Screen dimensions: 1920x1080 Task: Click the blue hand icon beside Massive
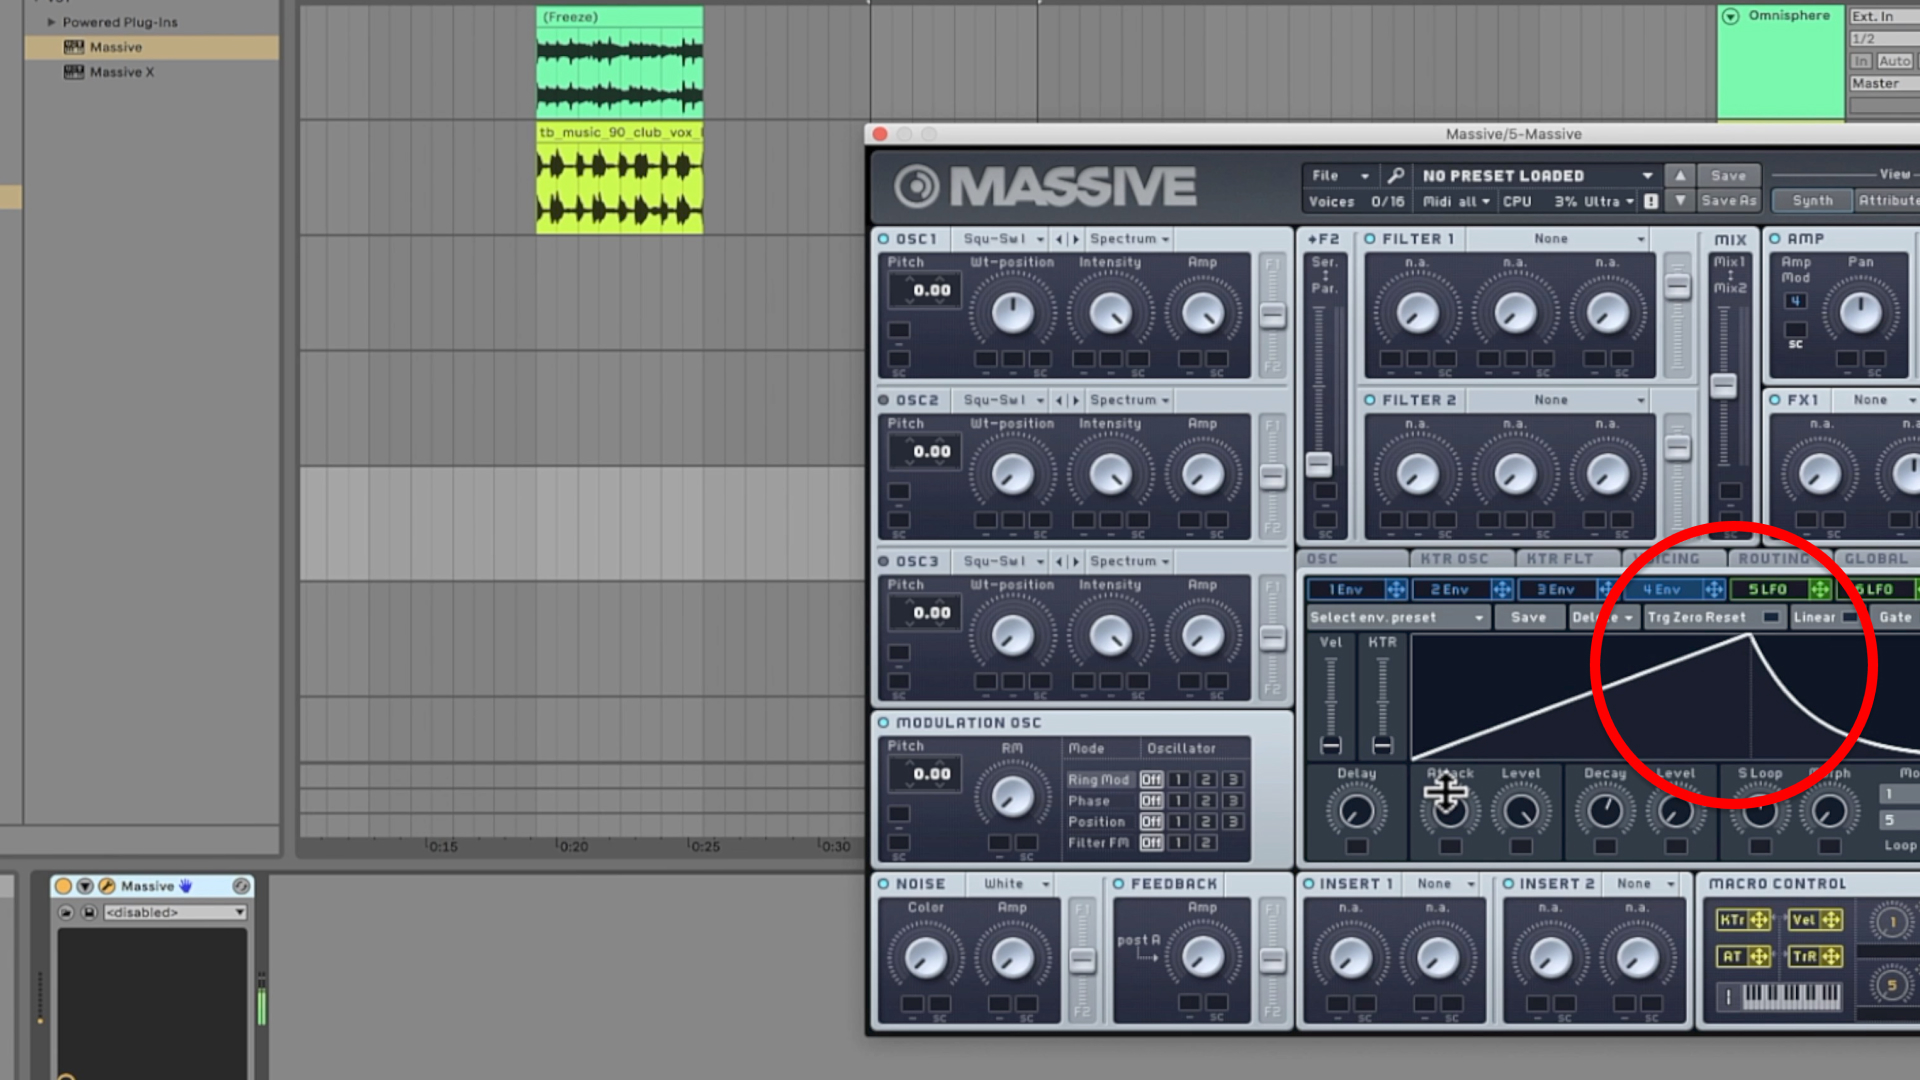point(185,886)
